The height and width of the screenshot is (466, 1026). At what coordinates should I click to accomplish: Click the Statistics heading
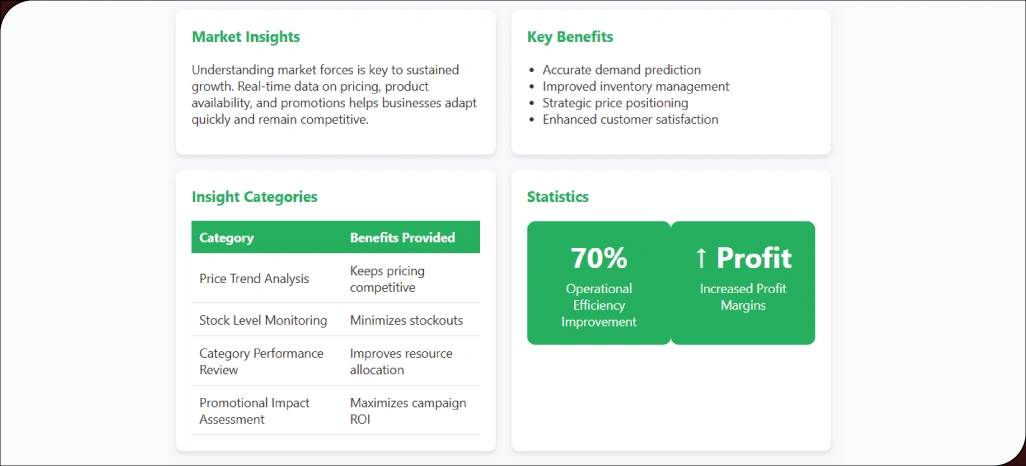[558, 197]
